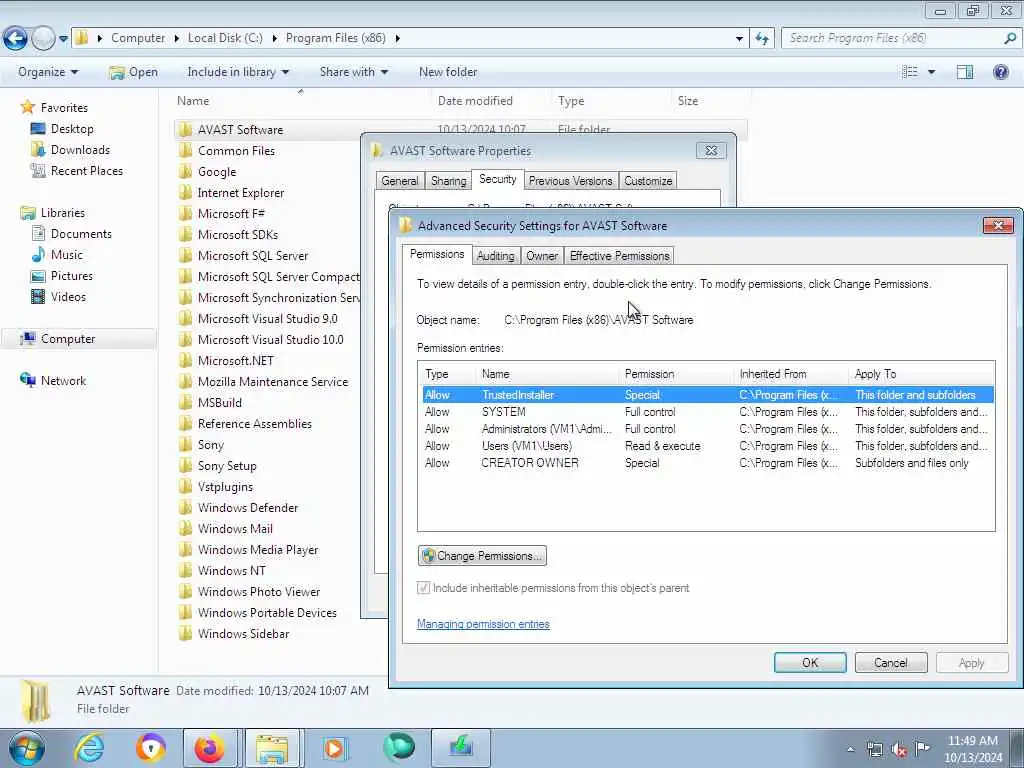Image resolution: width=1024 pixels, height=768 pixels.
Task: Switch to General tab in Properties window
Action: click(400, 181)
